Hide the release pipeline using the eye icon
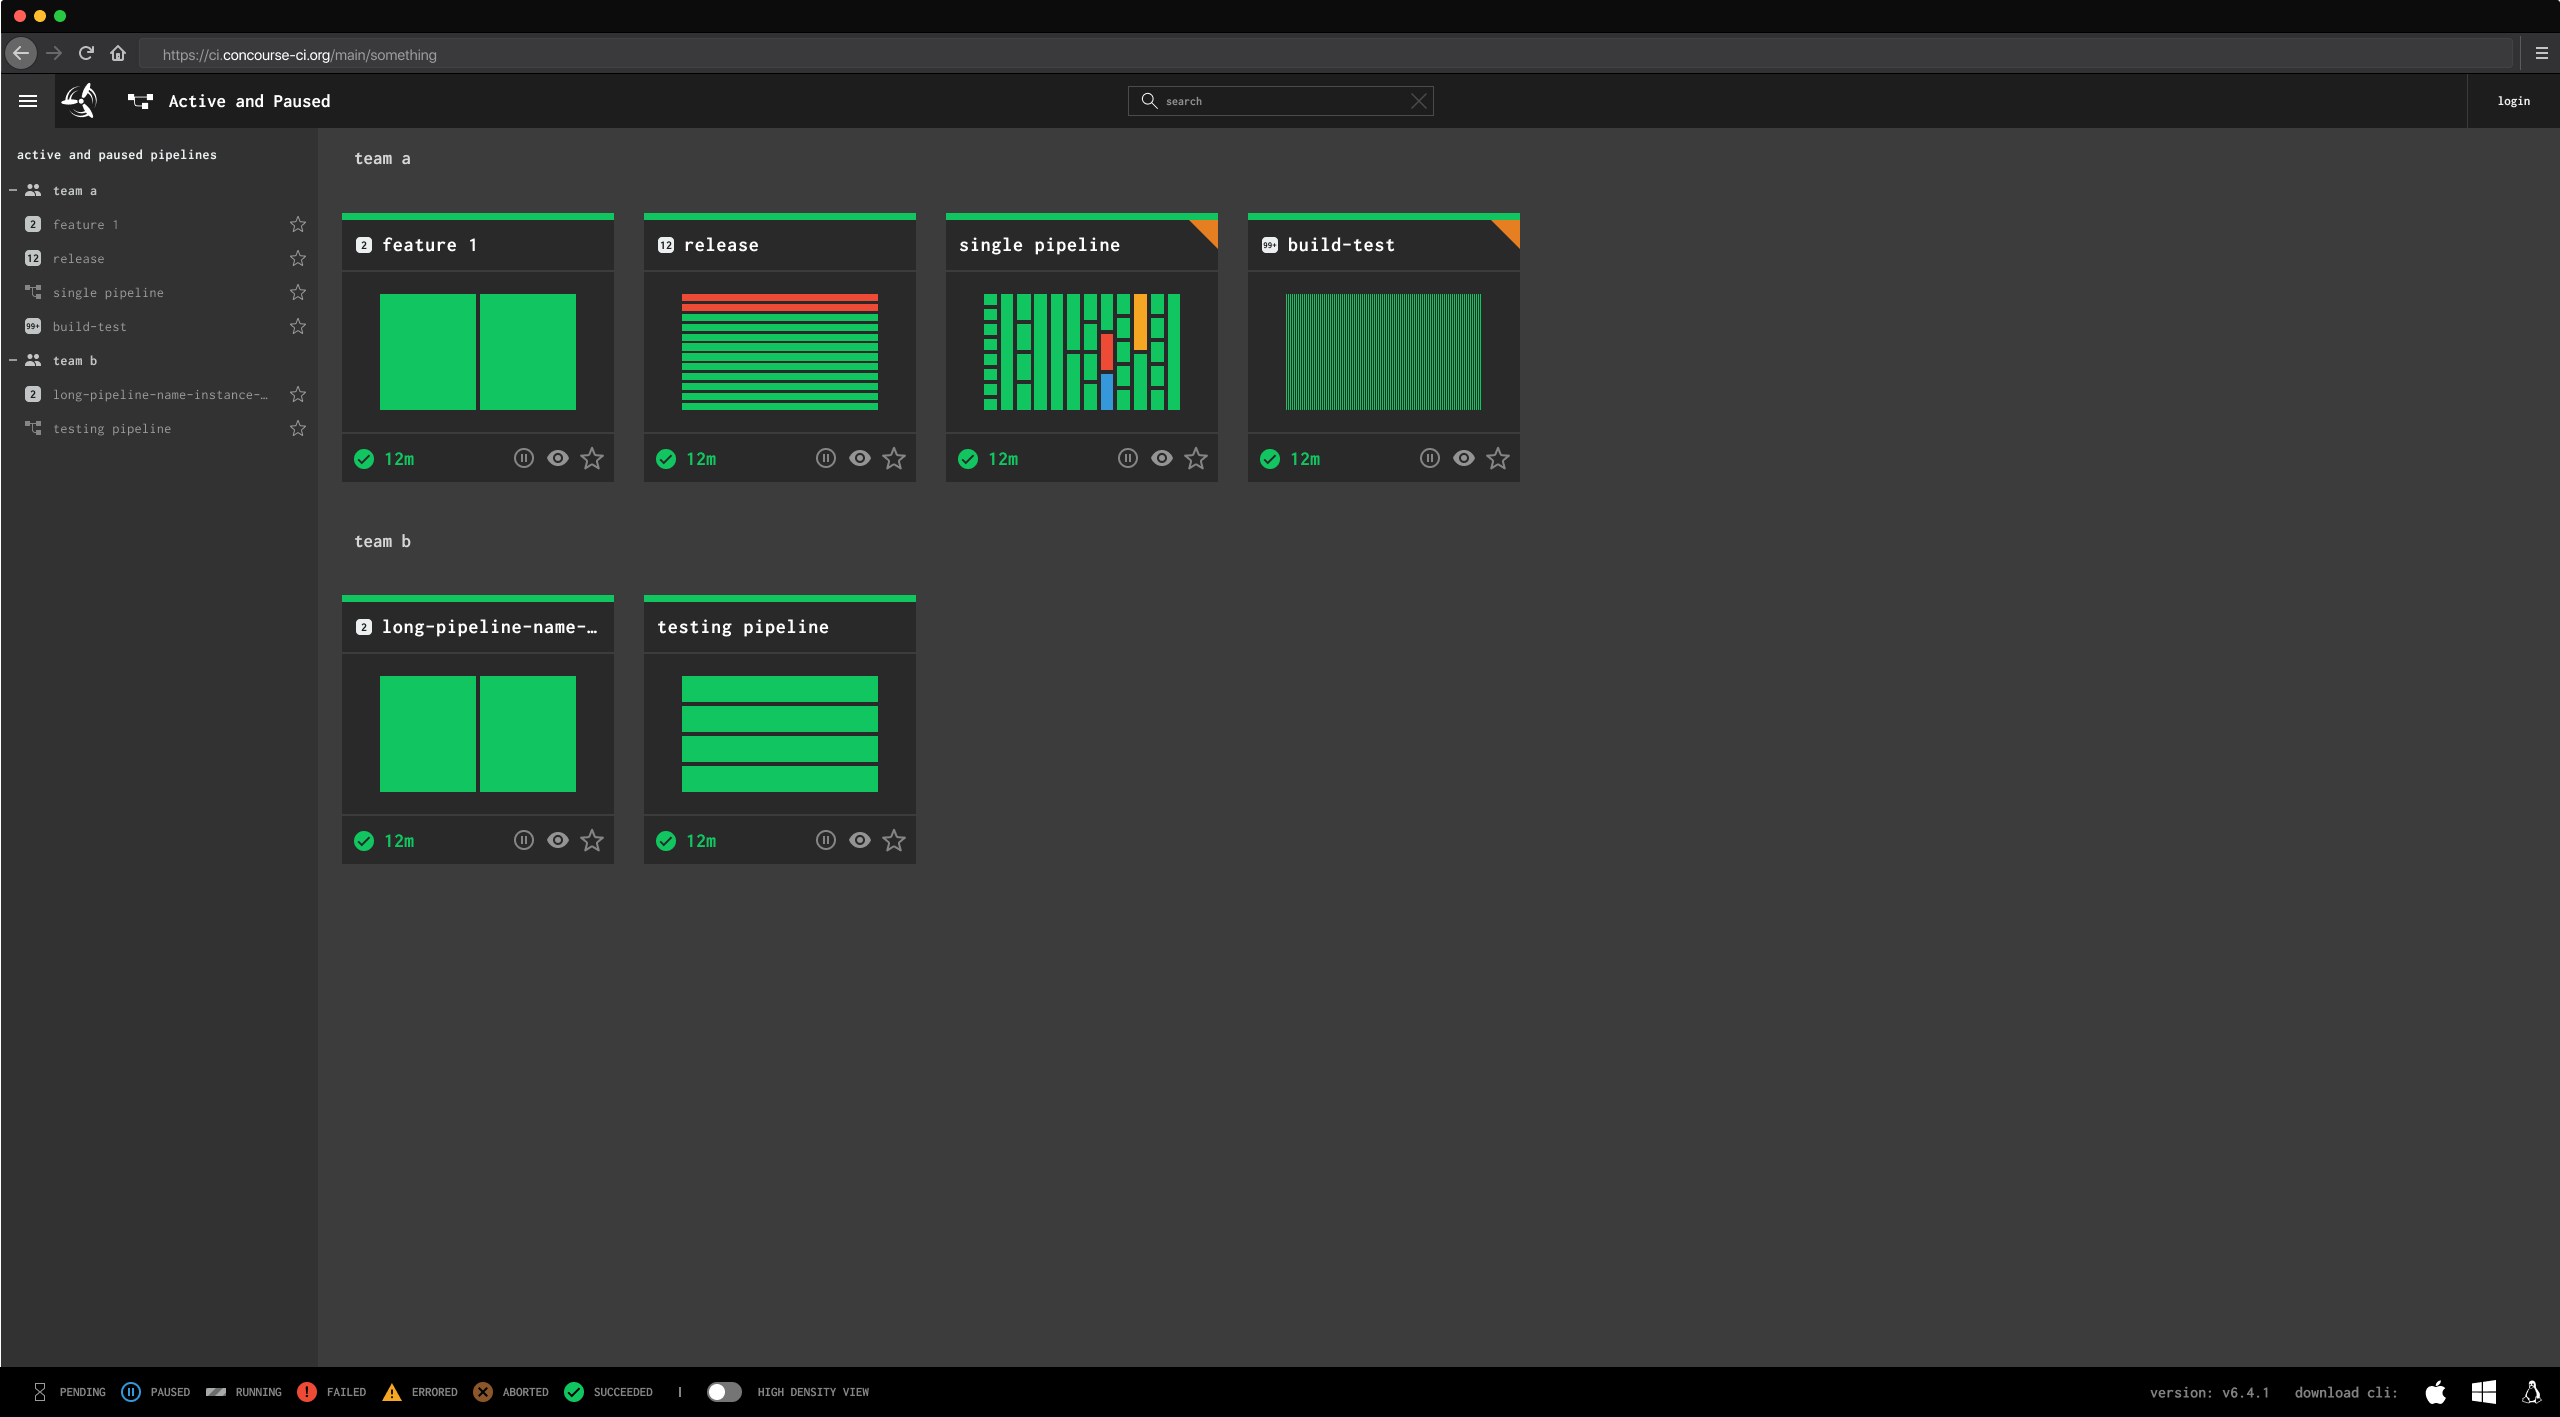2560x1417 pixels. pos(860,458)
